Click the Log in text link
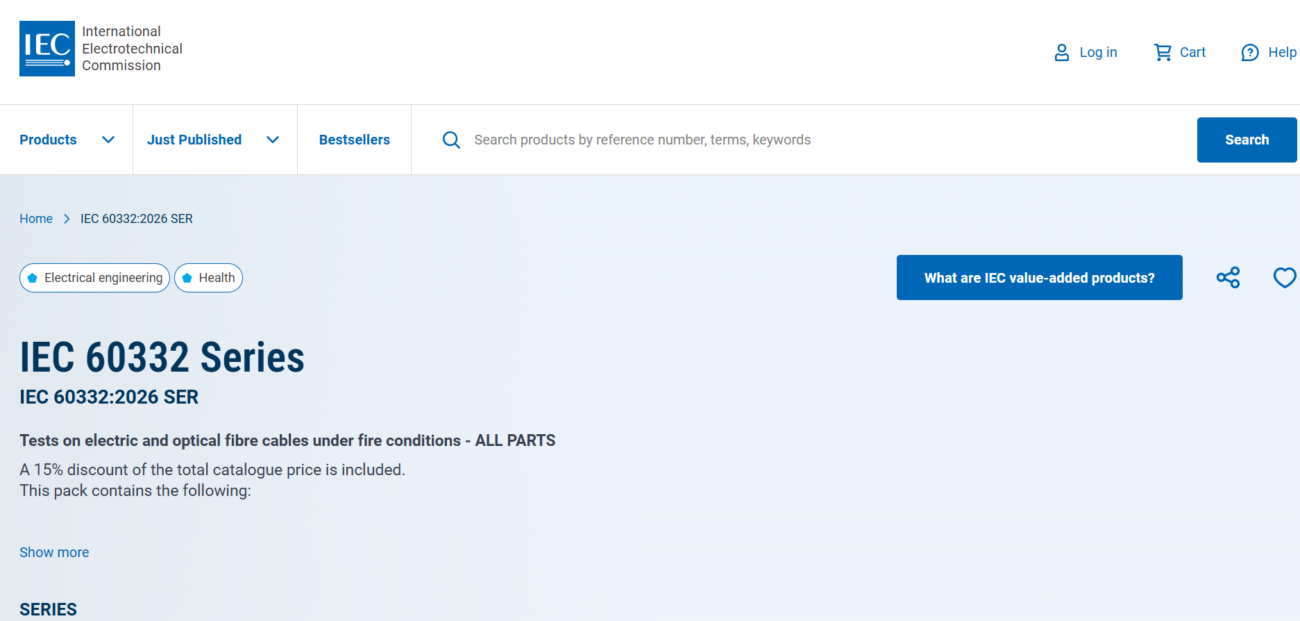This screenshot has height=621, width=1300. coord(1098,52)
